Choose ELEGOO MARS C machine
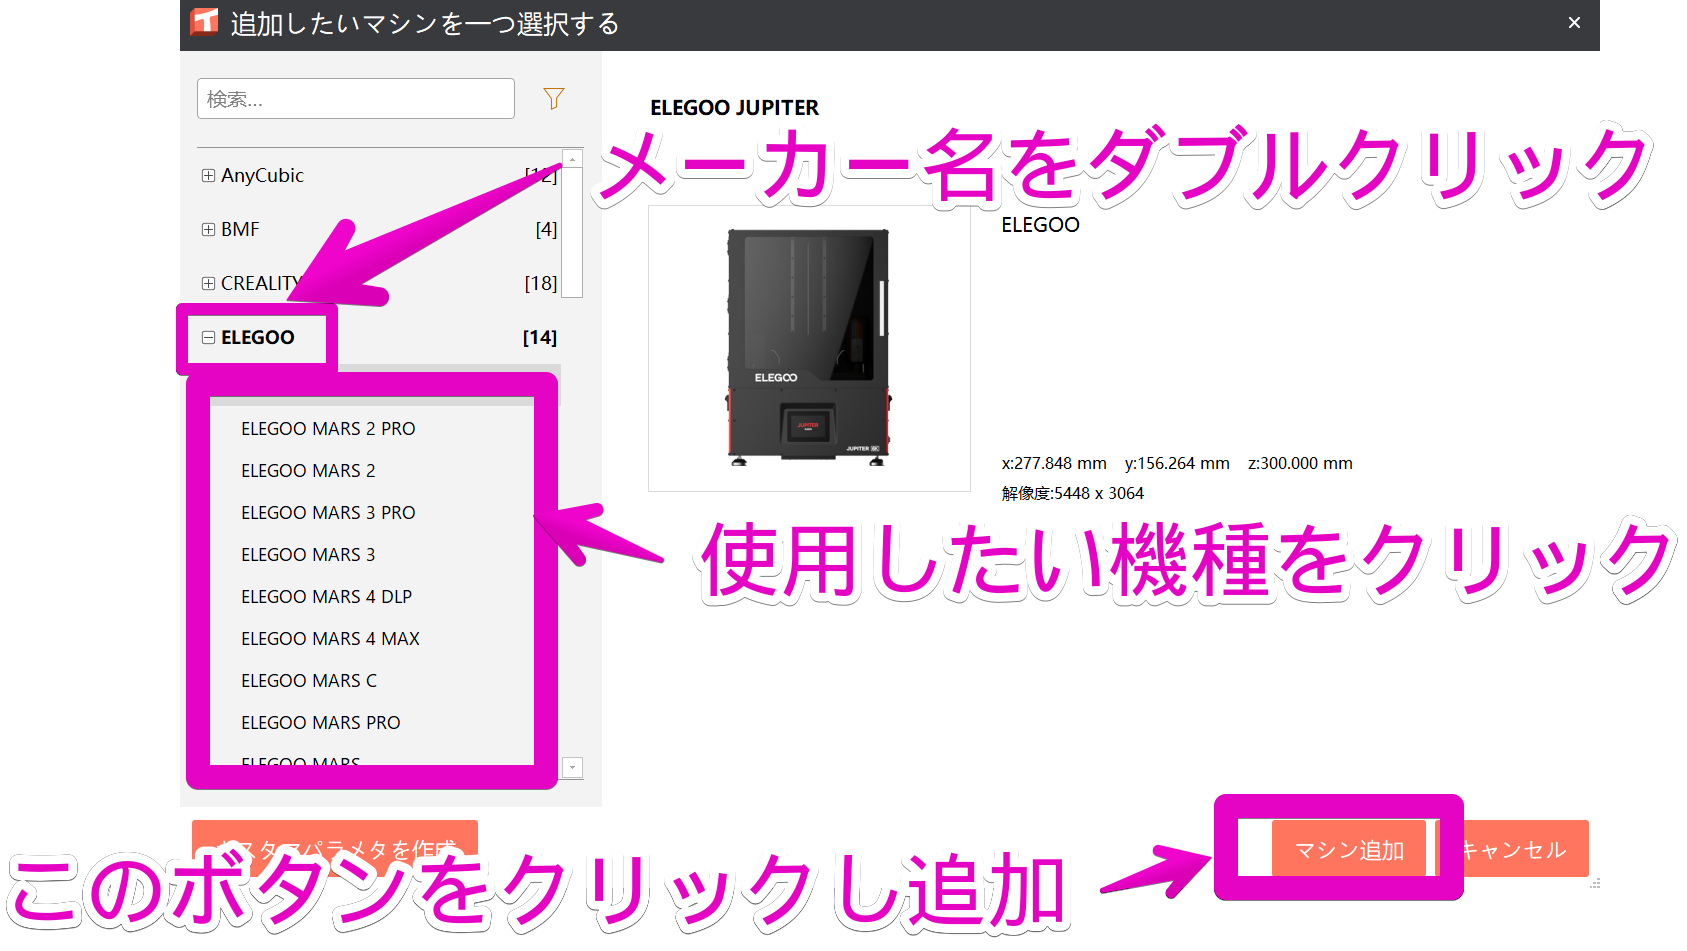 click(x=309, y=680)
